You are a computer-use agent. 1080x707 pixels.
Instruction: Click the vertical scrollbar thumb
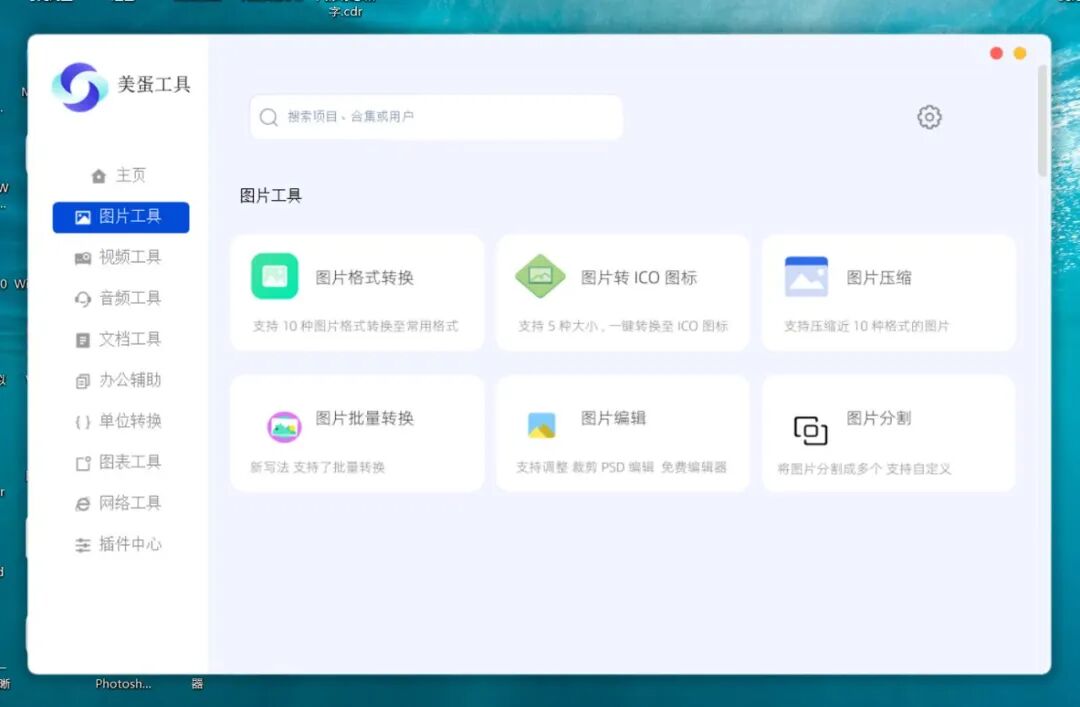(1042, 121)
